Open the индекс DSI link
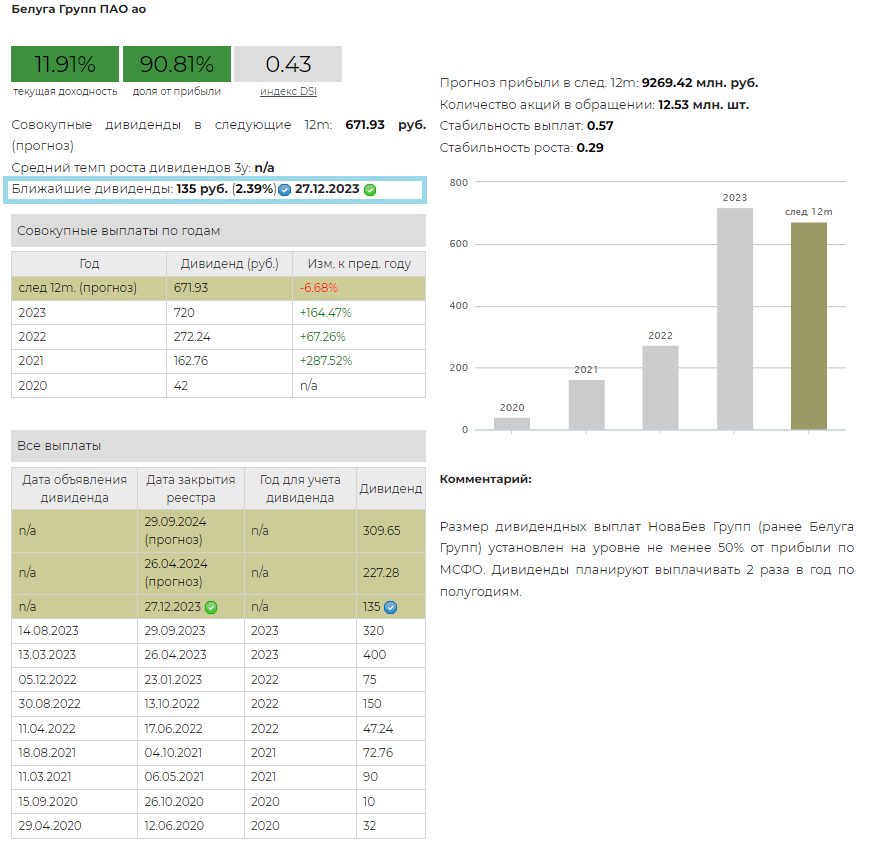Screen dimensions: 870x843 click(x=288, y=91)
